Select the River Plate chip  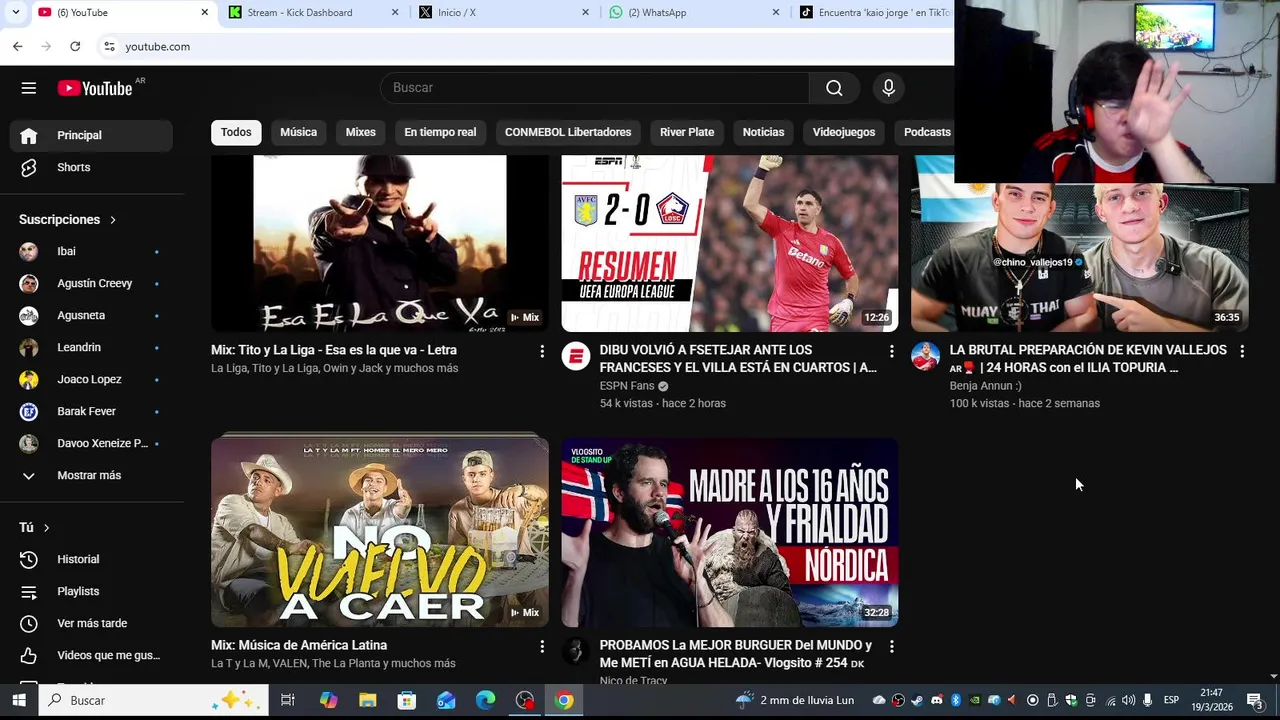coord(687,132)
